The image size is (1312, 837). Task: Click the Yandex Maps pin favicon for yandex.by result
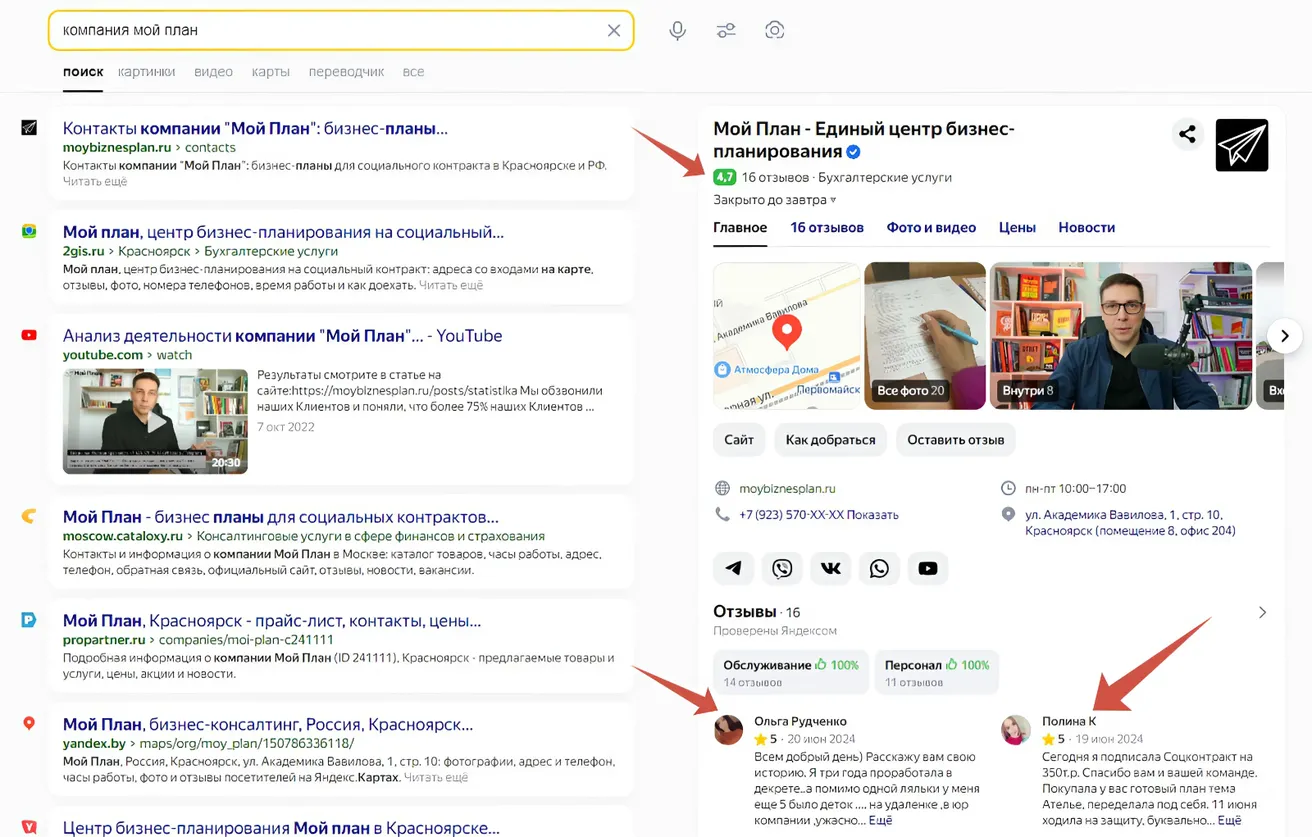point(30,723)
